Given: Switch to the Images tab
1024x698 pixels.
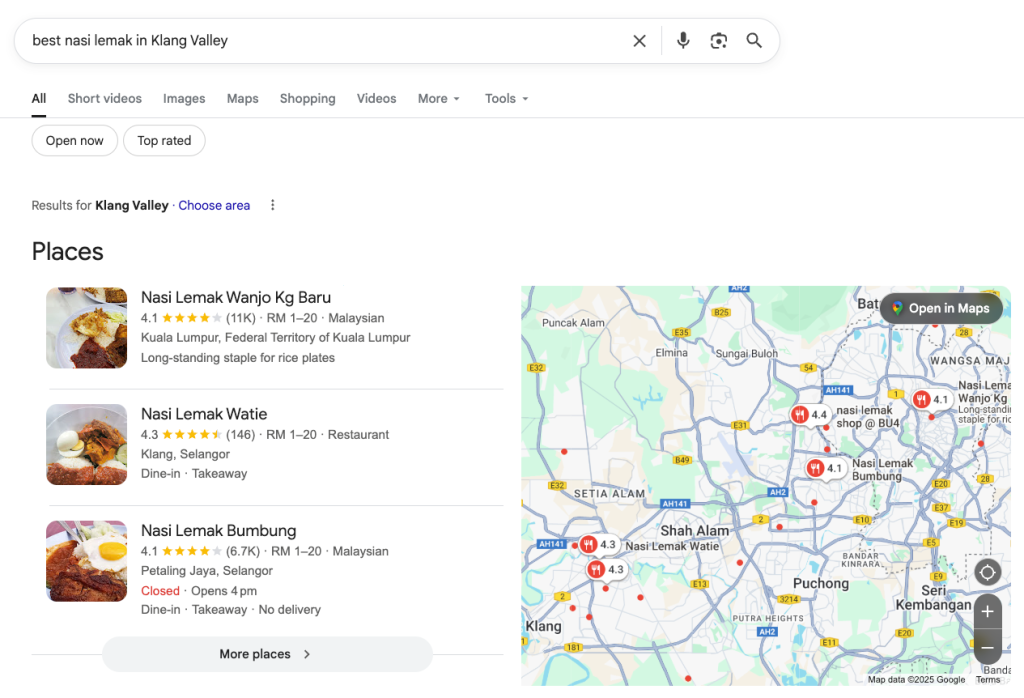Looking at the screenshot, I should pyautogui.click(x=184, y=99).
